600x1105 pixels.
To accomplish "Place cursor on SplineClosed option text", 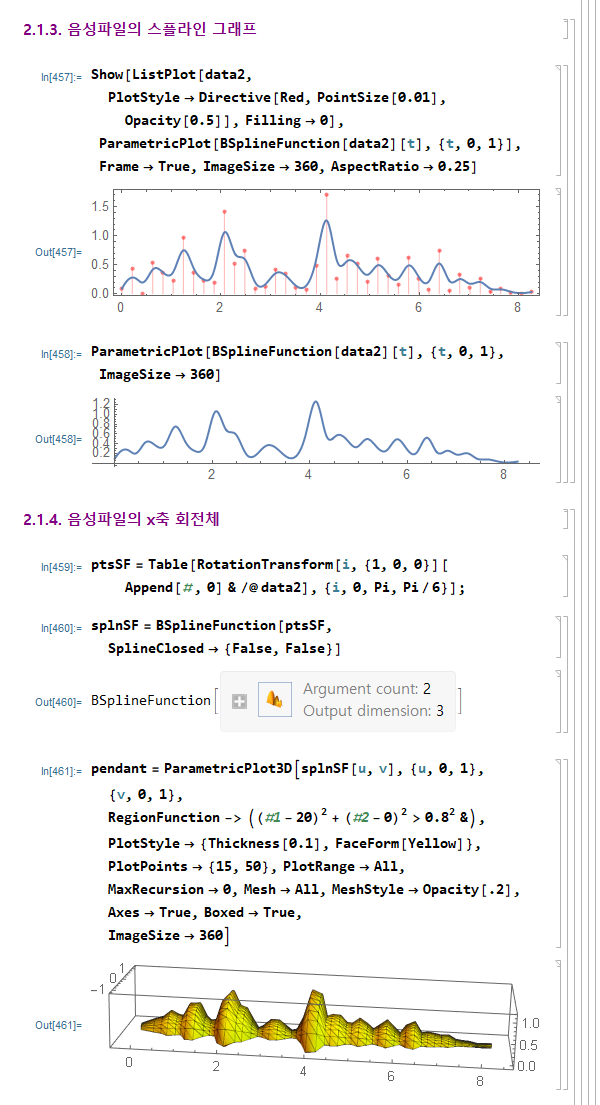I will [151, 649].
